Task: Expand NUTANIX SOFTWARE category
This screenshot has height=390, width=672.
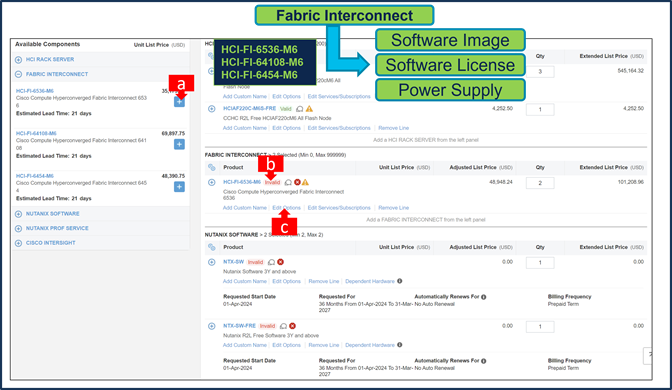Action: click(x=18, y=214)
